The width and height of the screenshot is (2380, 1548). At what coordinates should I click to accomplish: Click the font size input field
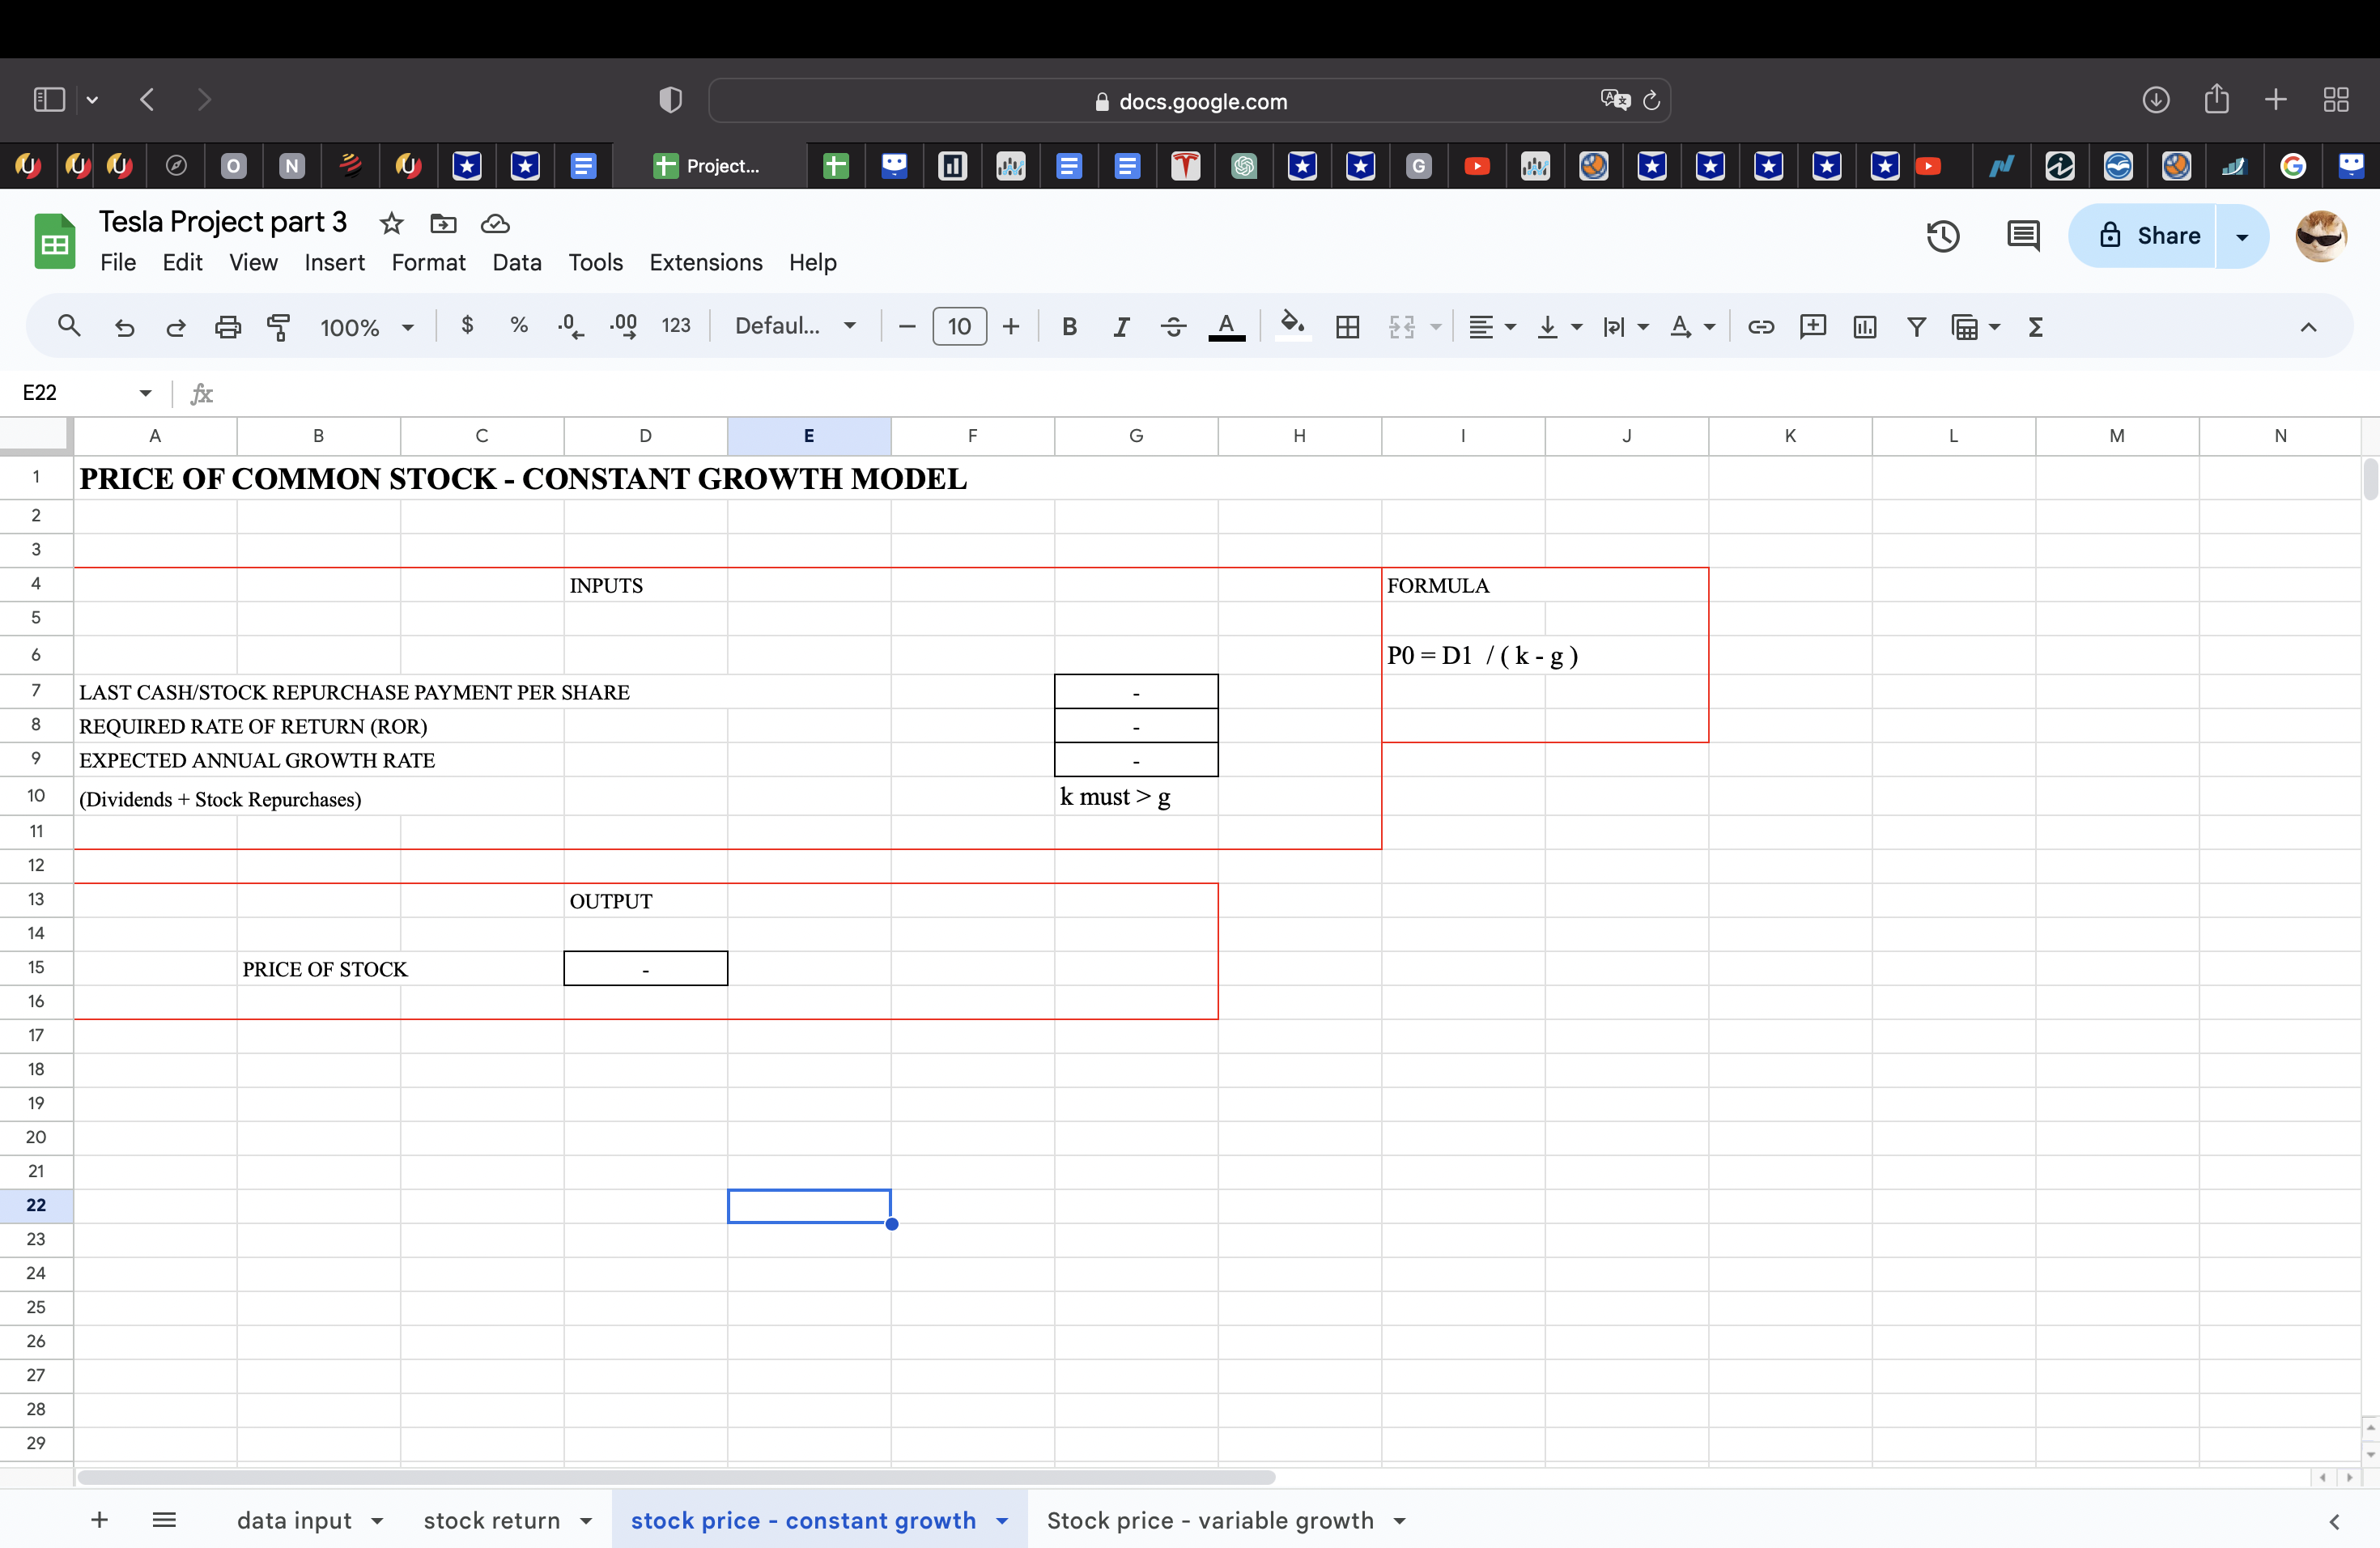(958, 327)
